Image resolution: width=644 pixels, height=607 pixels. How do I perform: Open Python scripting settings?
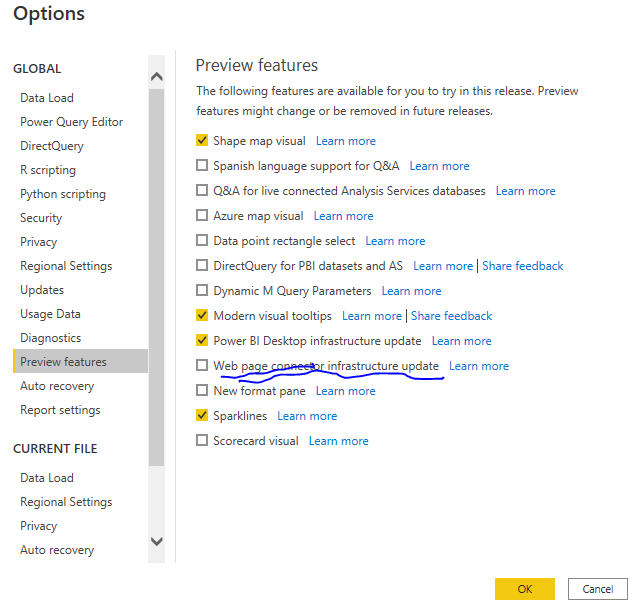click(63, 194)
